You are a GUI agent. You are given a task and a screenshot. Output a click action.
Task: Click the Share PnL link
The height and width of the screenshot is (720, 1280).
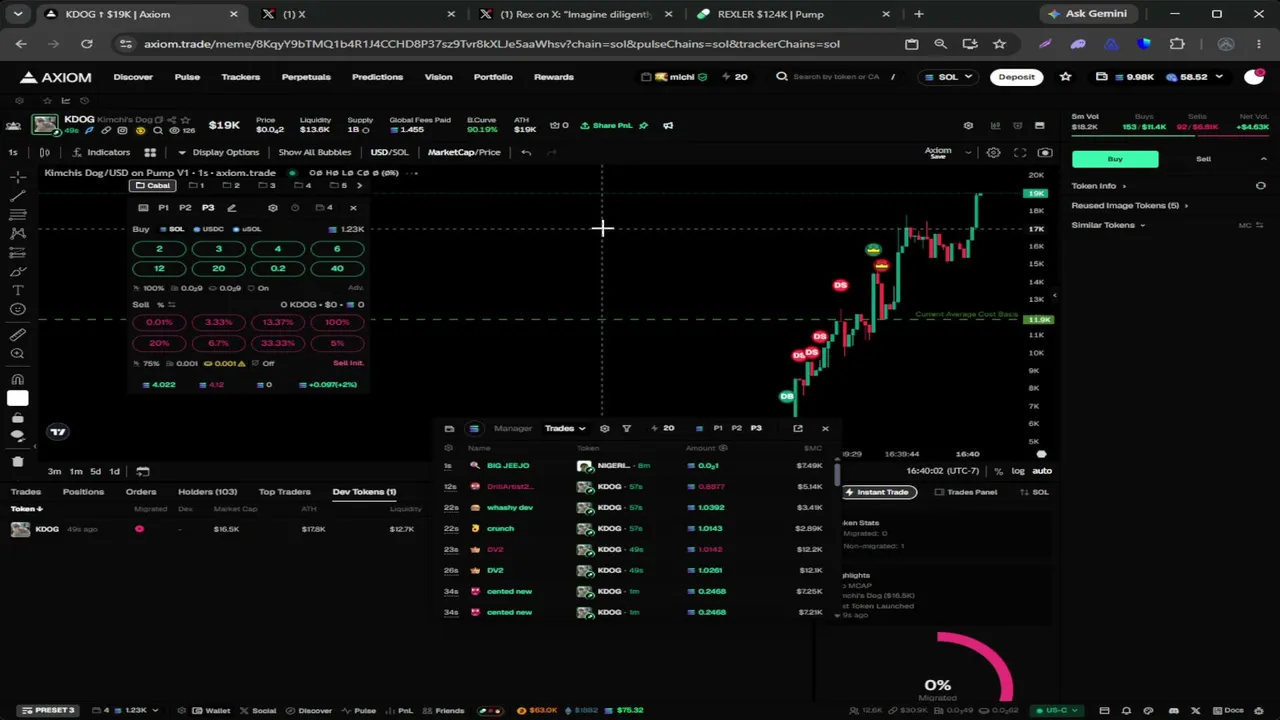(x=607, y=125)
